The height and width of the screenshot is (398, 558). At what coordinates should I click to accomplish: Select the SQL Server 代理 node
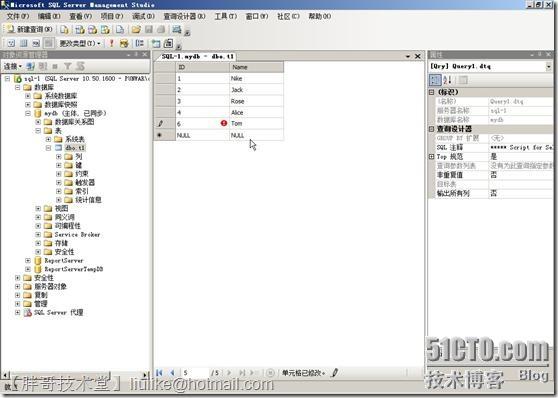point(58,313)
